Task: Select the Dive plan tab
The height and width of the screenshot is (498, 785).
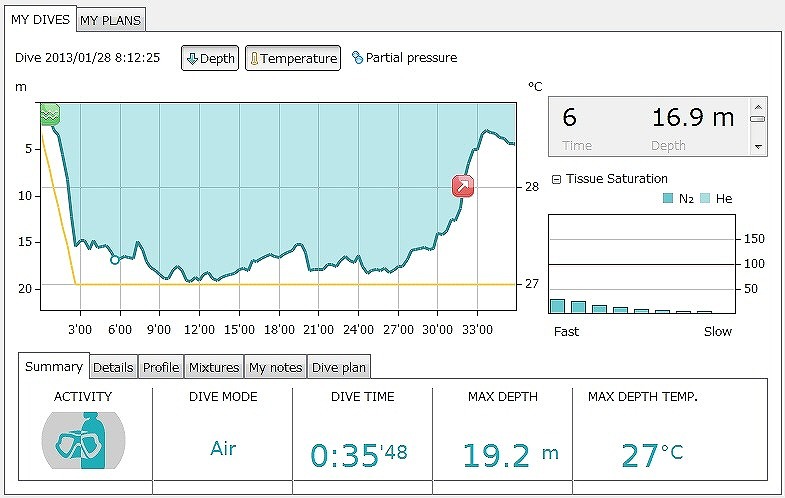Action: click(x=339, y=367)
